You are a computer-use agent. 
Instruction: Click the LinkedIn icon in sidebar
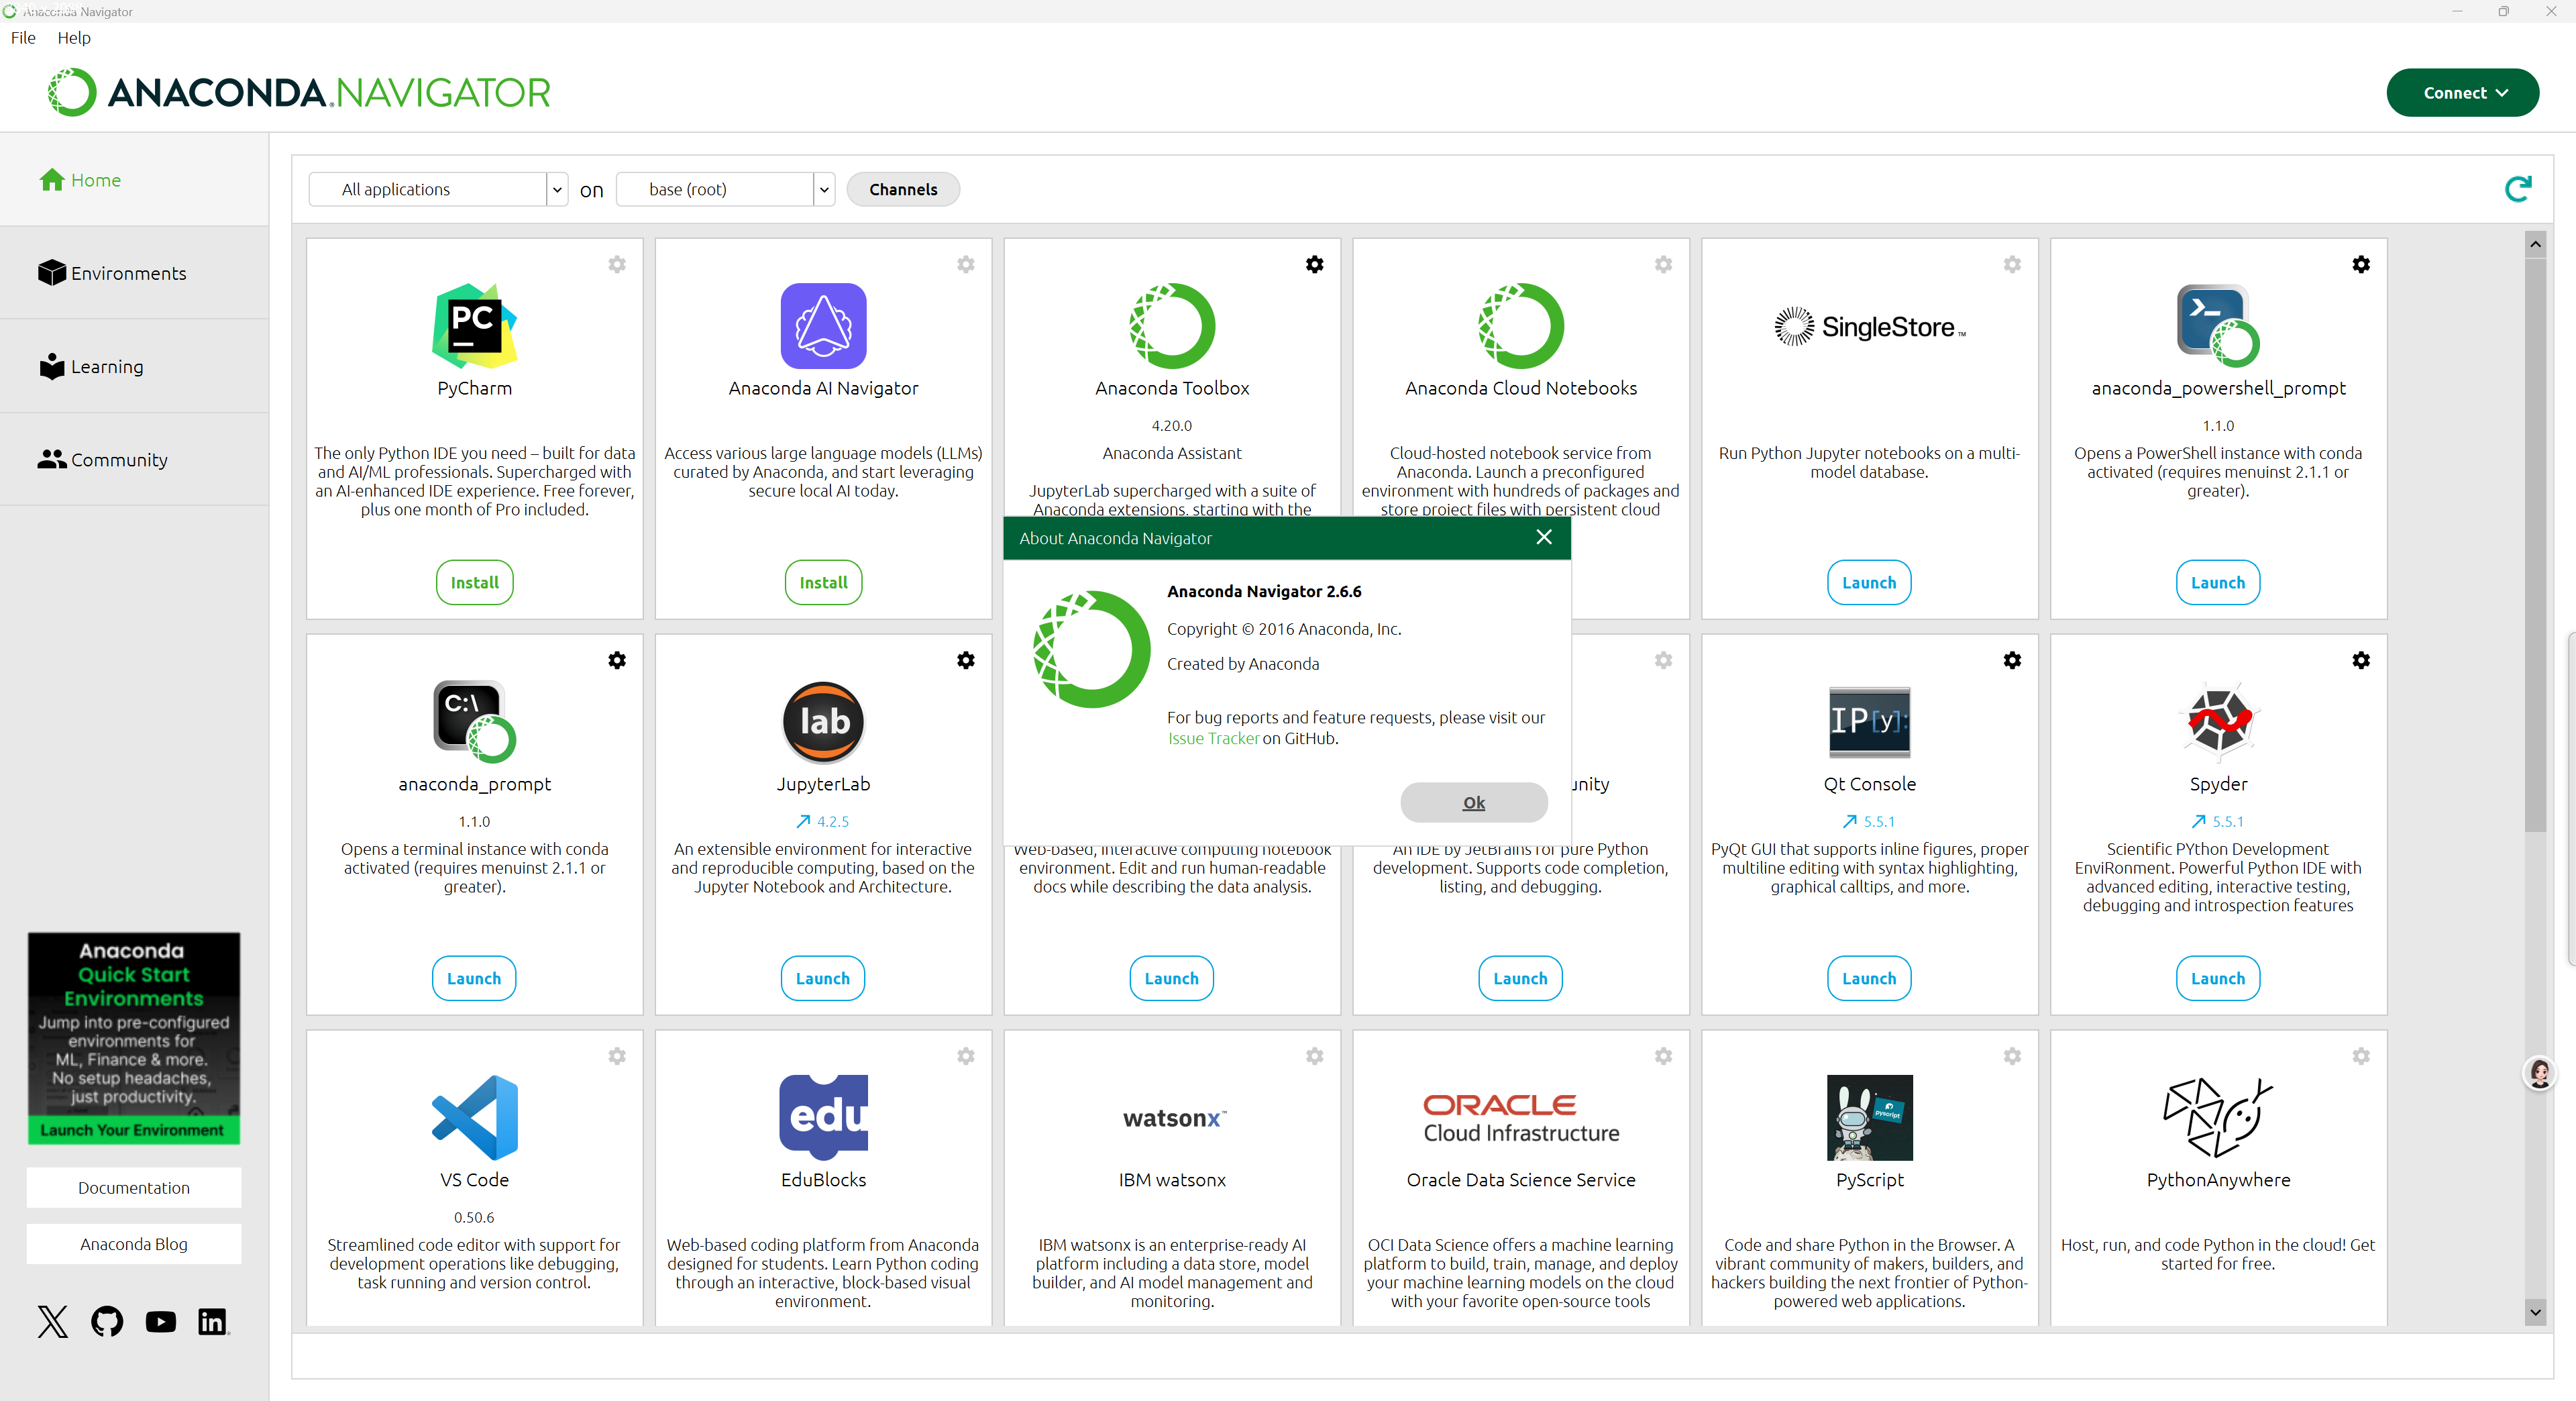212,1321
